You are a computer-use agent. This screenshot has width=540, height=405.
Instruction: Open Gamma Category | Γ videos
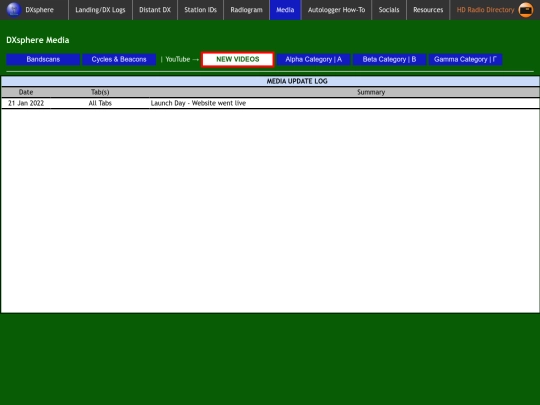click(465, 59)
